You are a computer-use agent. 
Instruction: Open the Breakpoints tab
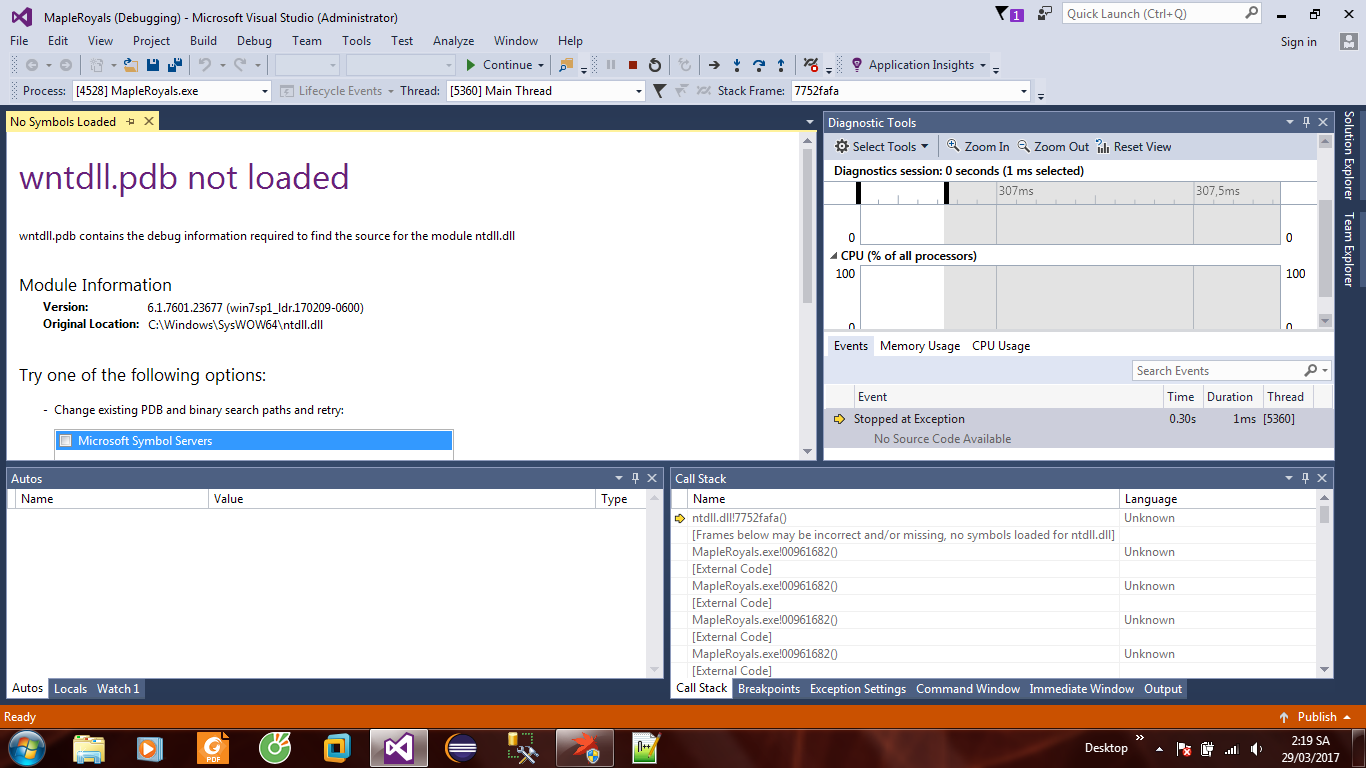(x=769, y=689)
